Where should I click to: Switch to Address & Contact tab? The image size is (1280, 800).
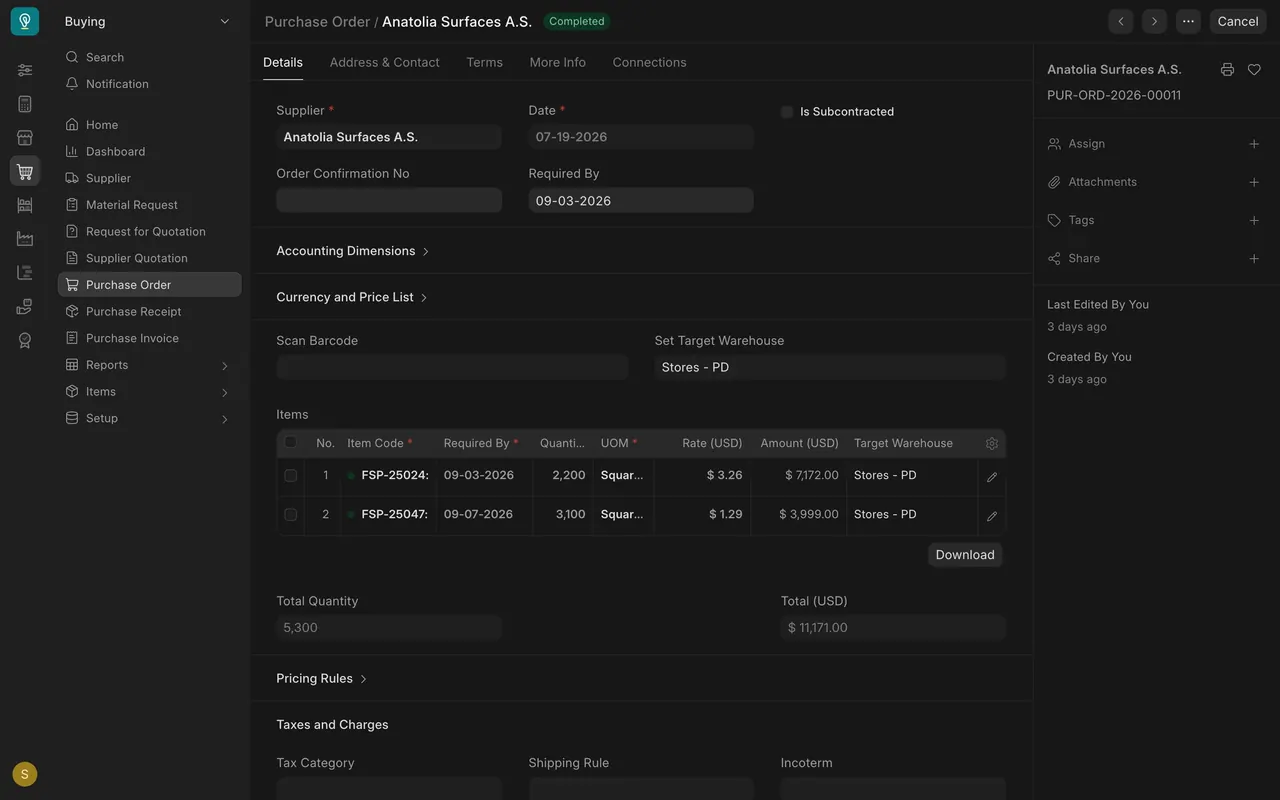click(x=384, y=62)
